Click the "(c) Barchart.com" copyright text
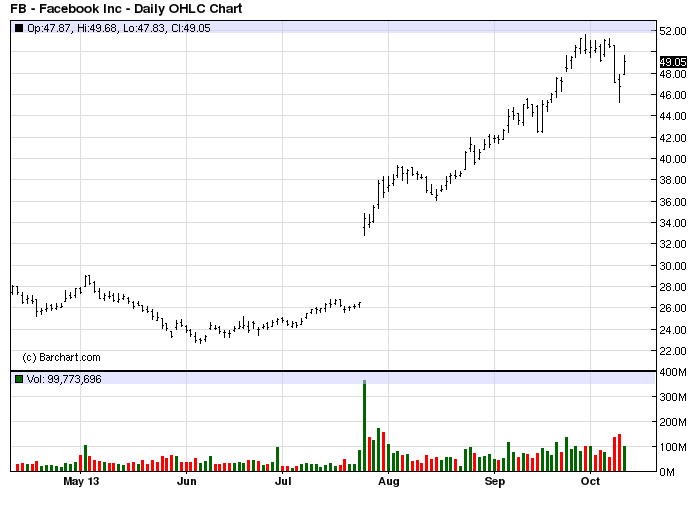 pos(61,357)
